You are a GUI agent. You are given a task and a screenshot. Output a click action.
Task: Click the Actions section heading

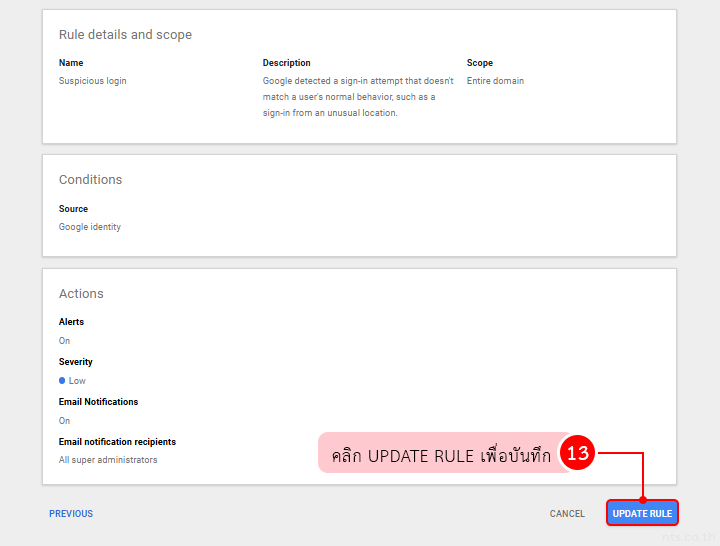point(81,294)
